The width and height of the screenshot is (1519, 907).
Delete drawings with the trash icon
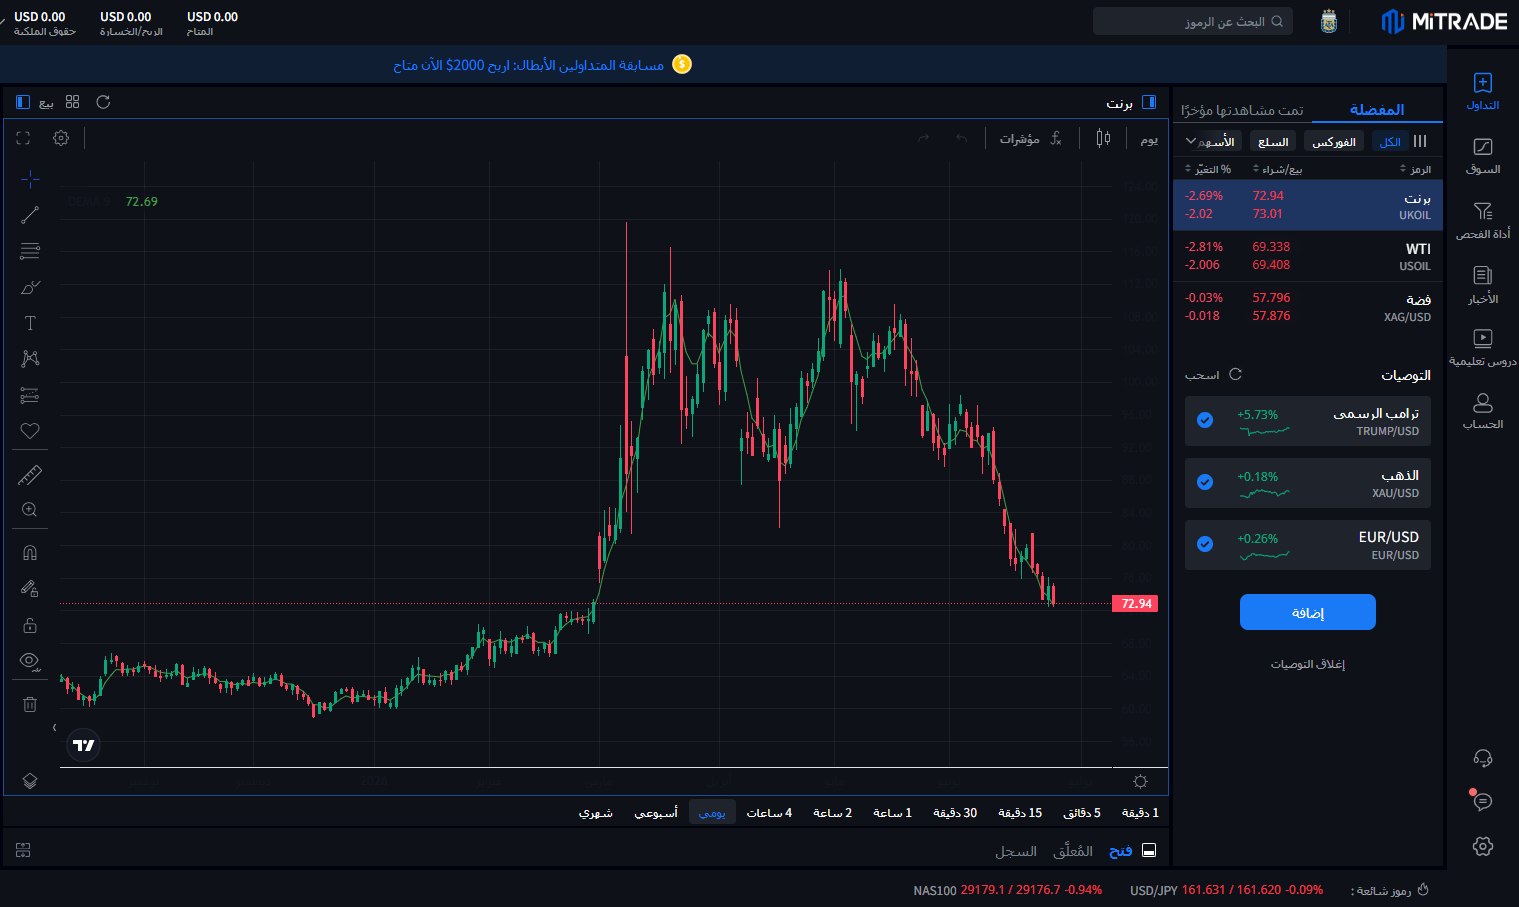(x=30, y=704)
